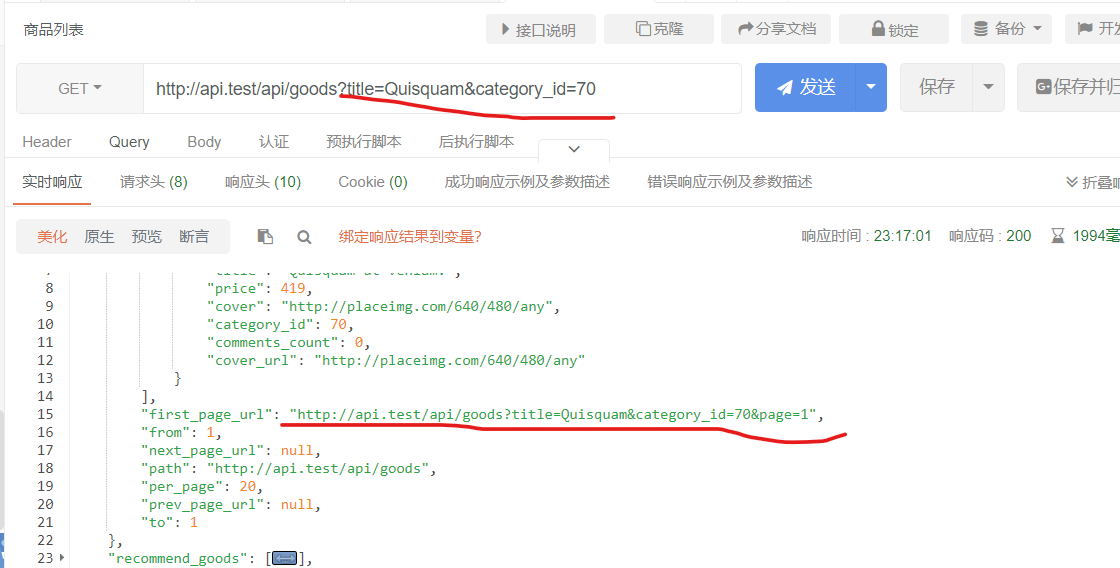Open the 备份 backup dropdown
This screenshot has height=568, width=1120.
tap(1007, 29)
